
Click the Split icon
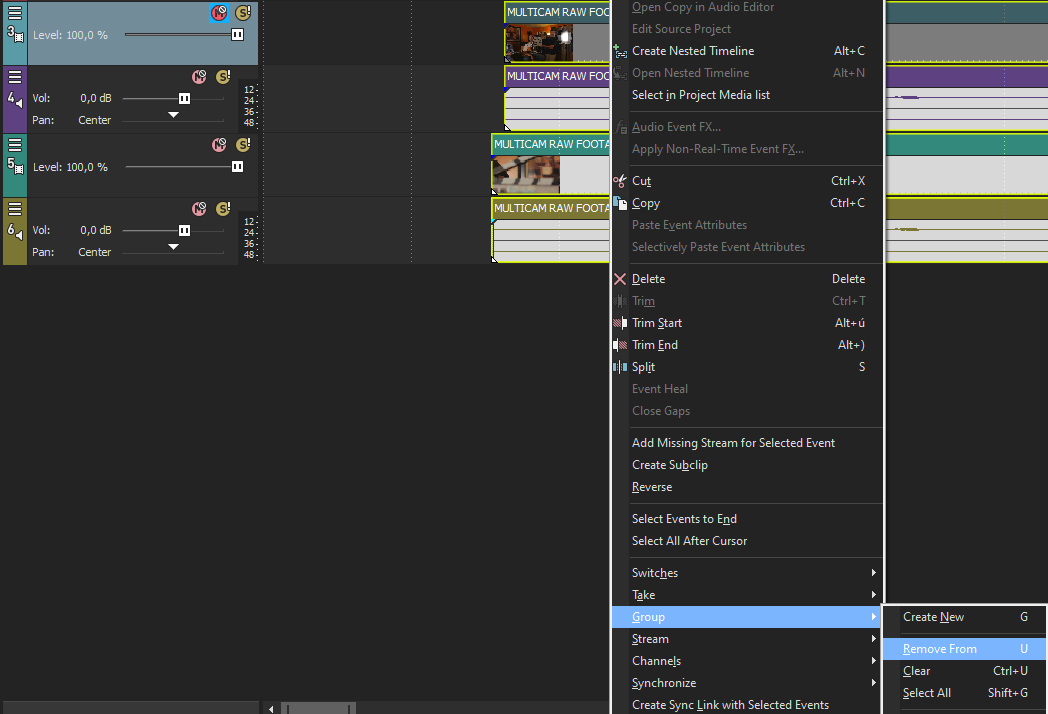pyautogui.click(x=620, y=367)
